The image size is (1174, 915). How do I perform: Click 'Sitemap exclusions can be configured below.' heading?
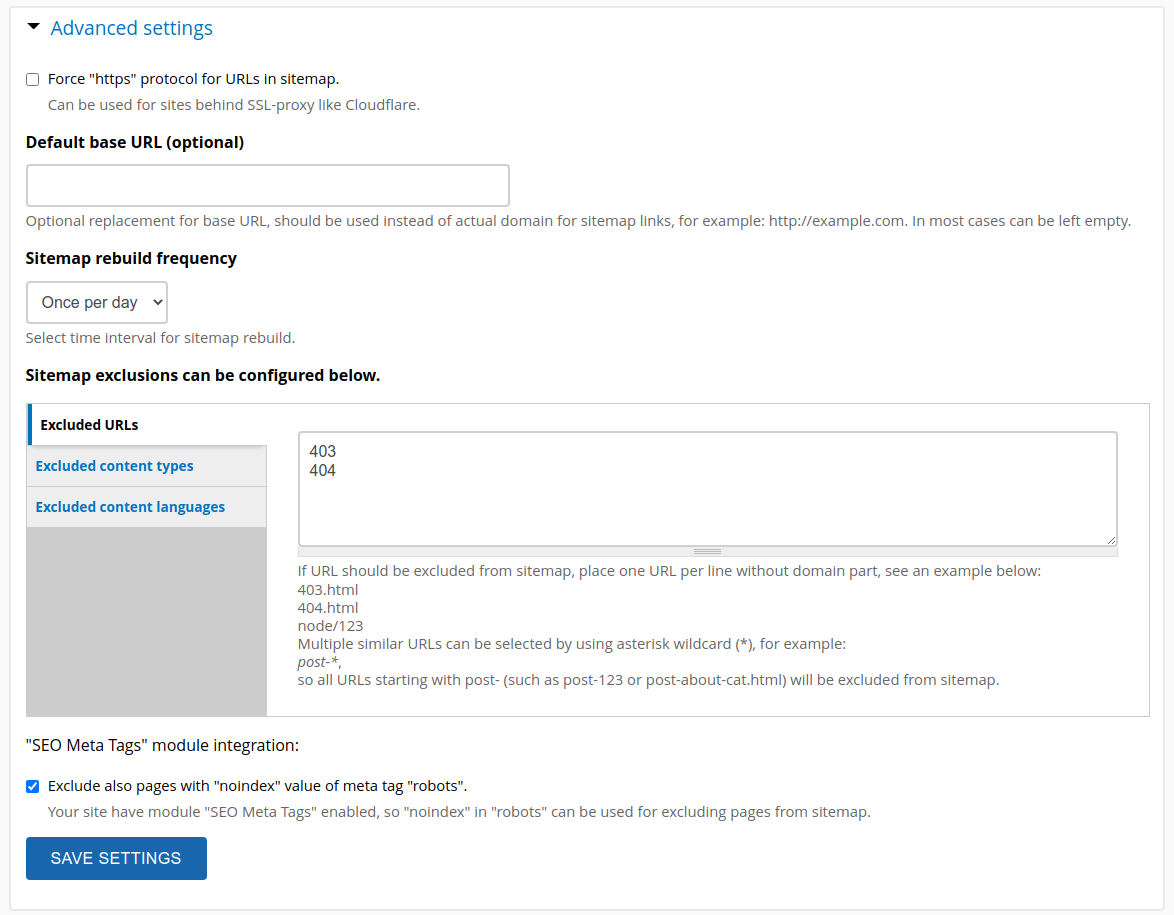point(203,375)
